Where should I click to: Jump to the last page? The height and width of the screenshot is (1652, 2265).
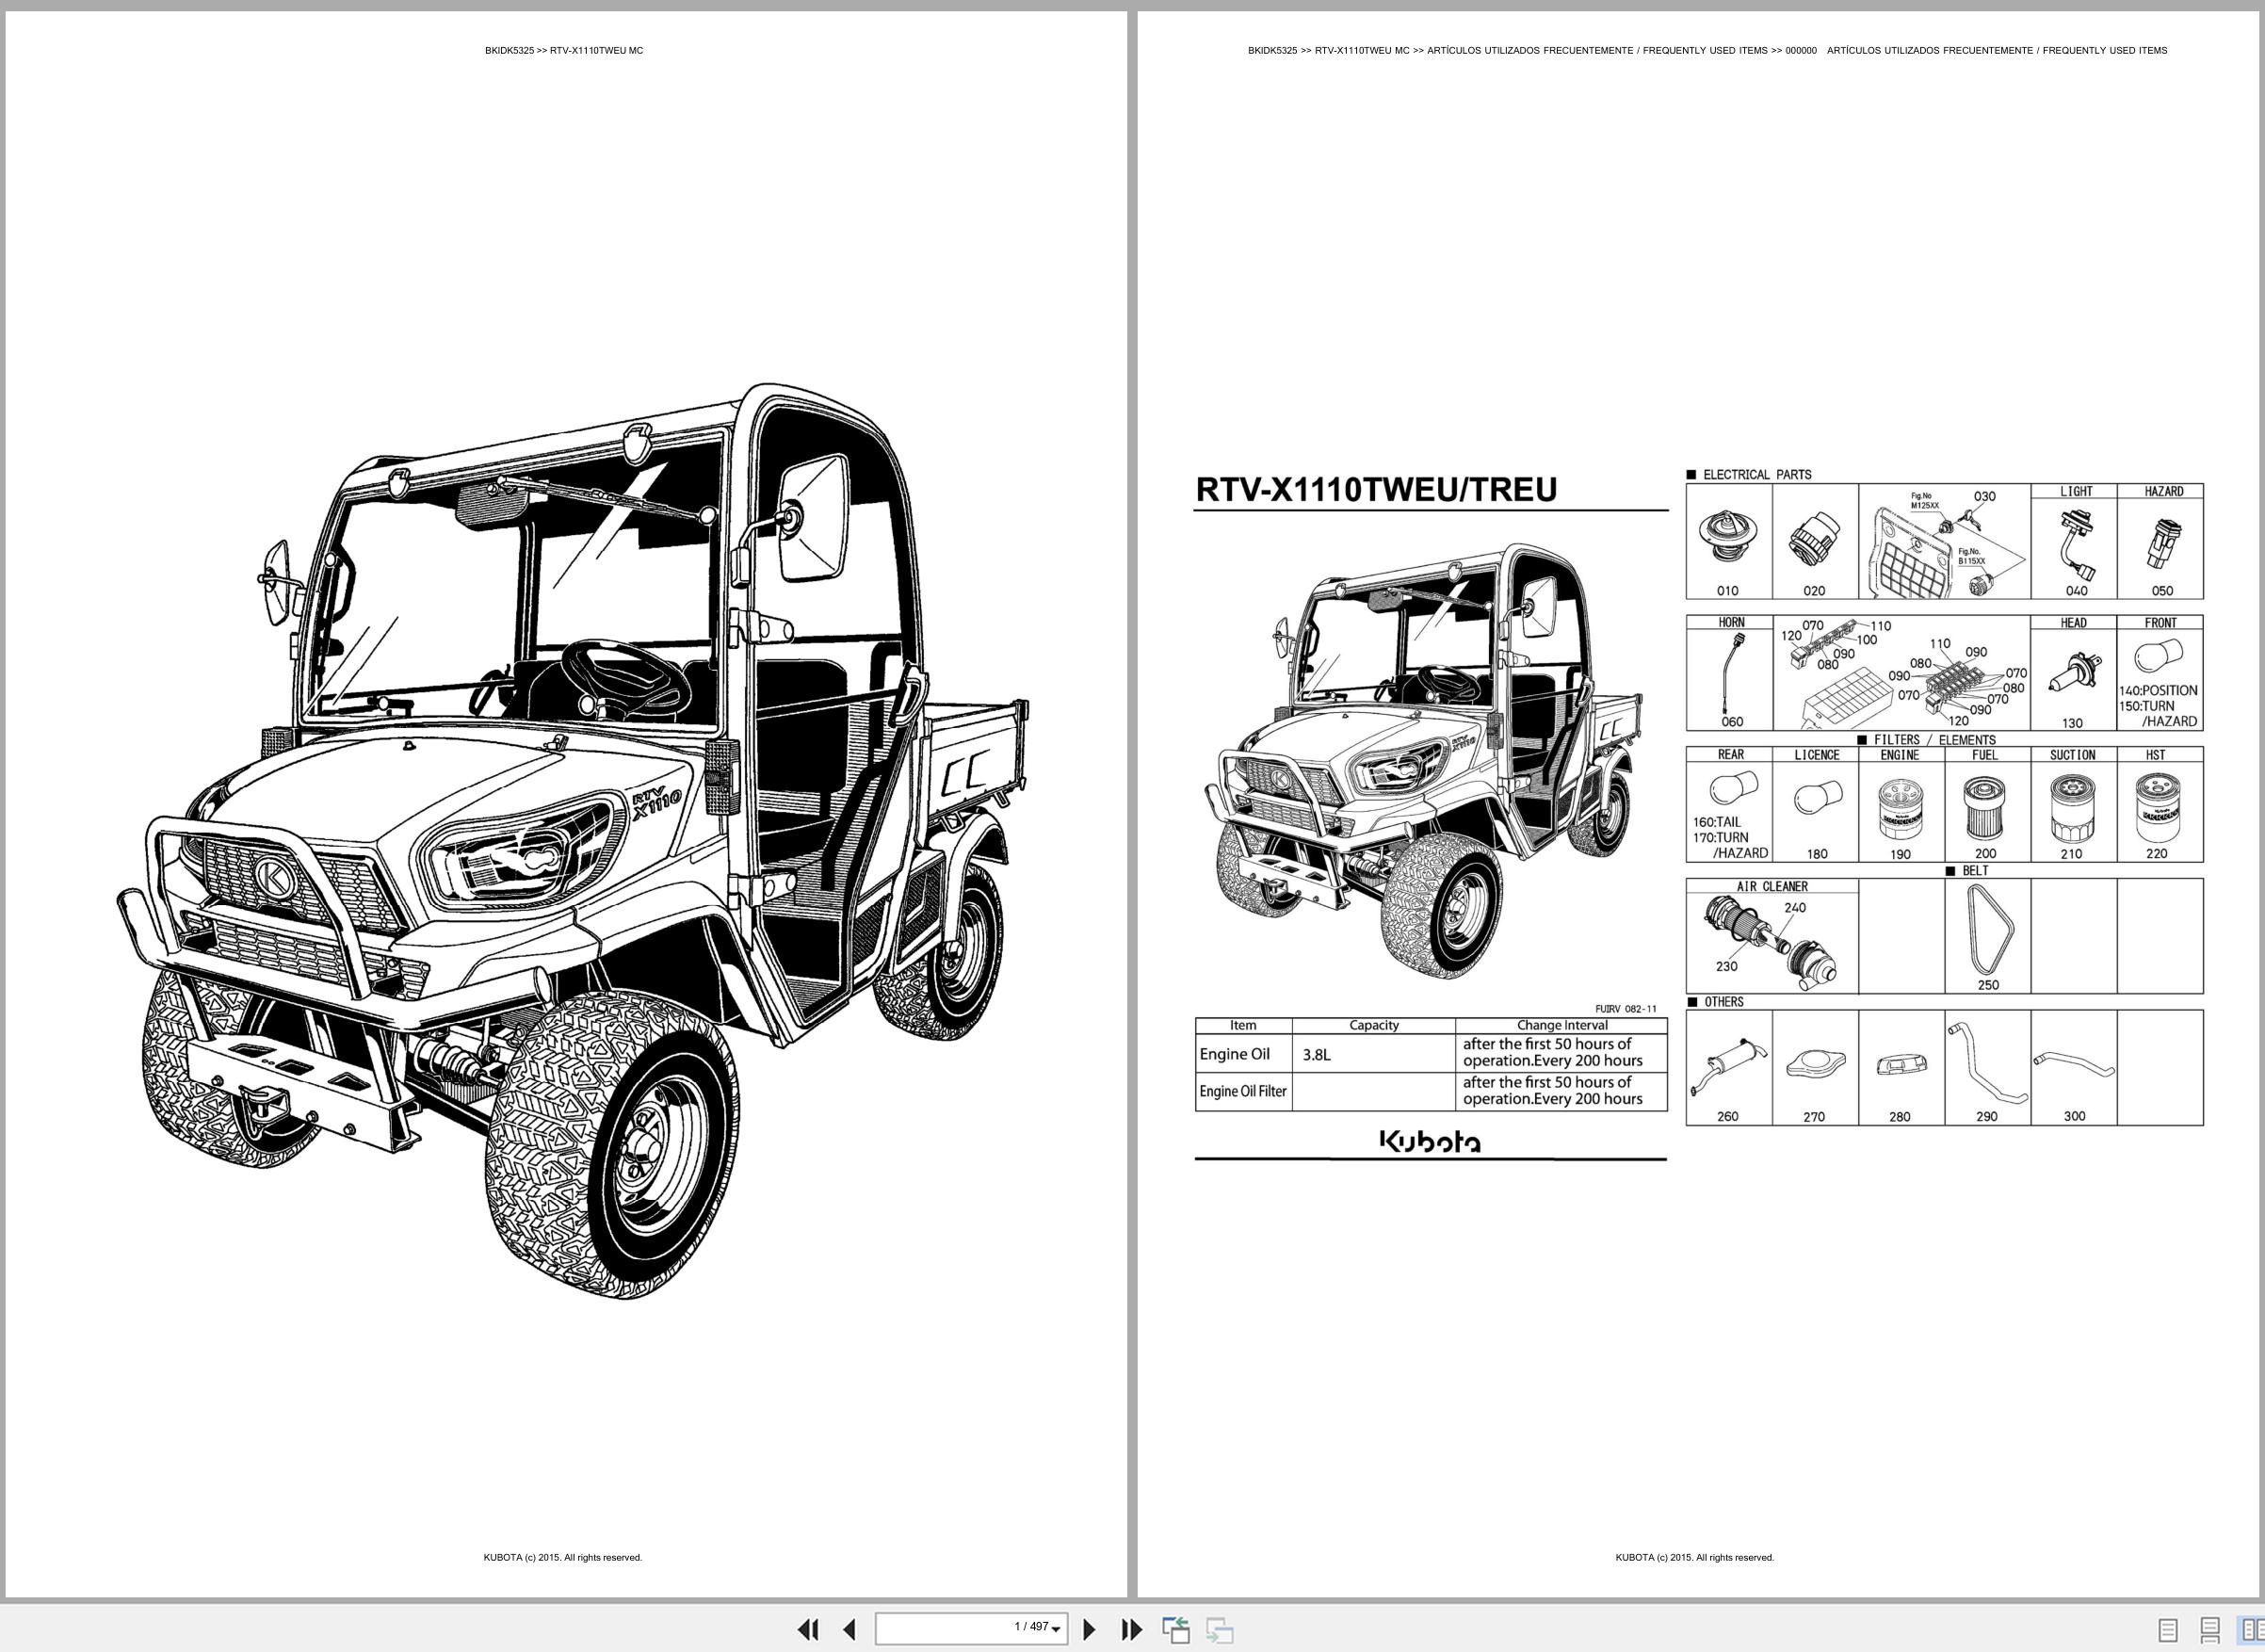point(1131,1629)
